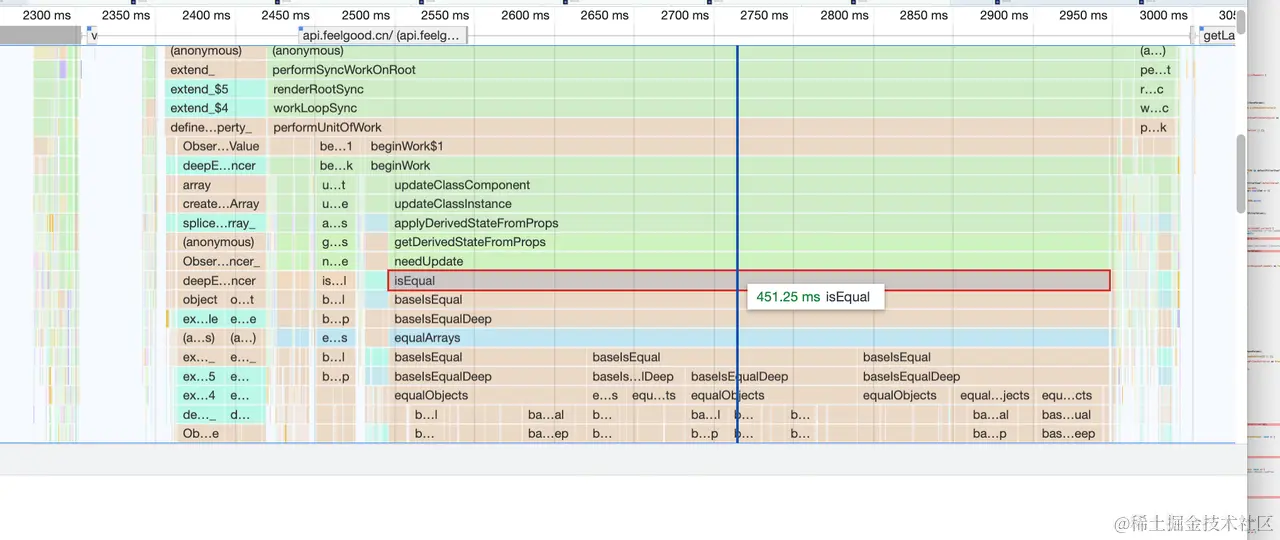Select the narrow is…l call frame
1280x540 pixels.
point(333,281)
